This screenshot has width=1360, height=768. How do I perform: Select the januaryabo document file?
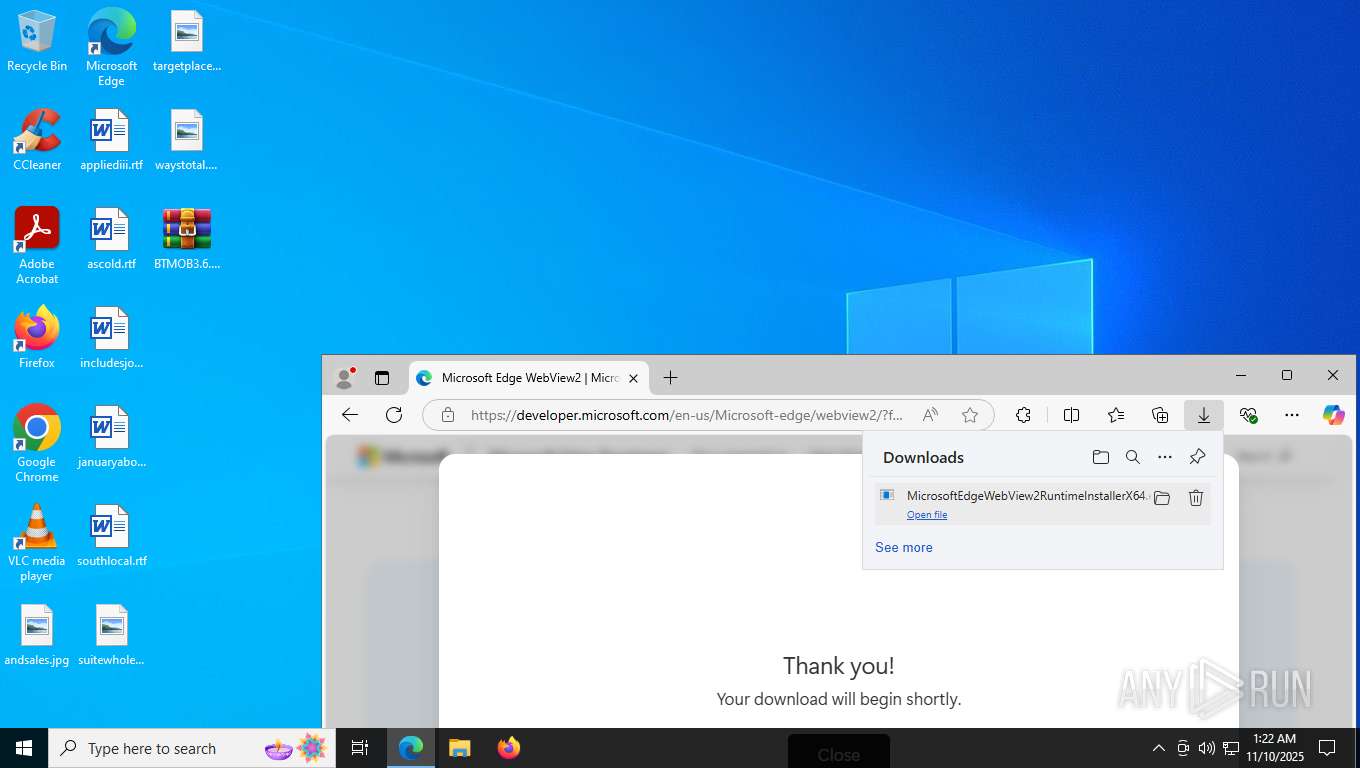[111, 437]
